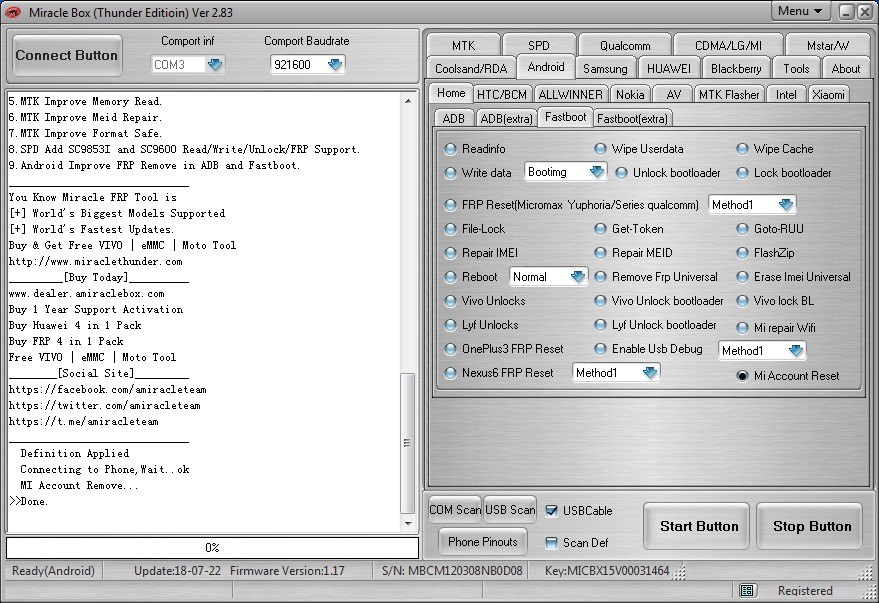
Task: Toggle the Scan Def checkbox
Action: point(552,542)
